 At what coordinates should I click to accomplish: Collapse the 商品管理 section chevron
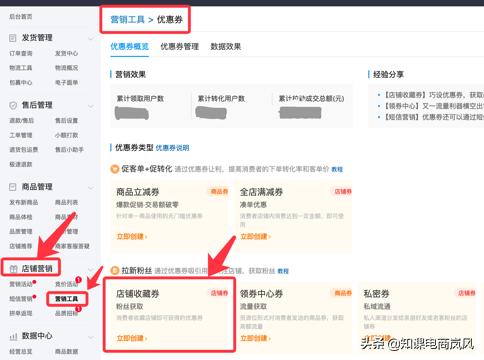pyautogui.click(x=91, y=187)
